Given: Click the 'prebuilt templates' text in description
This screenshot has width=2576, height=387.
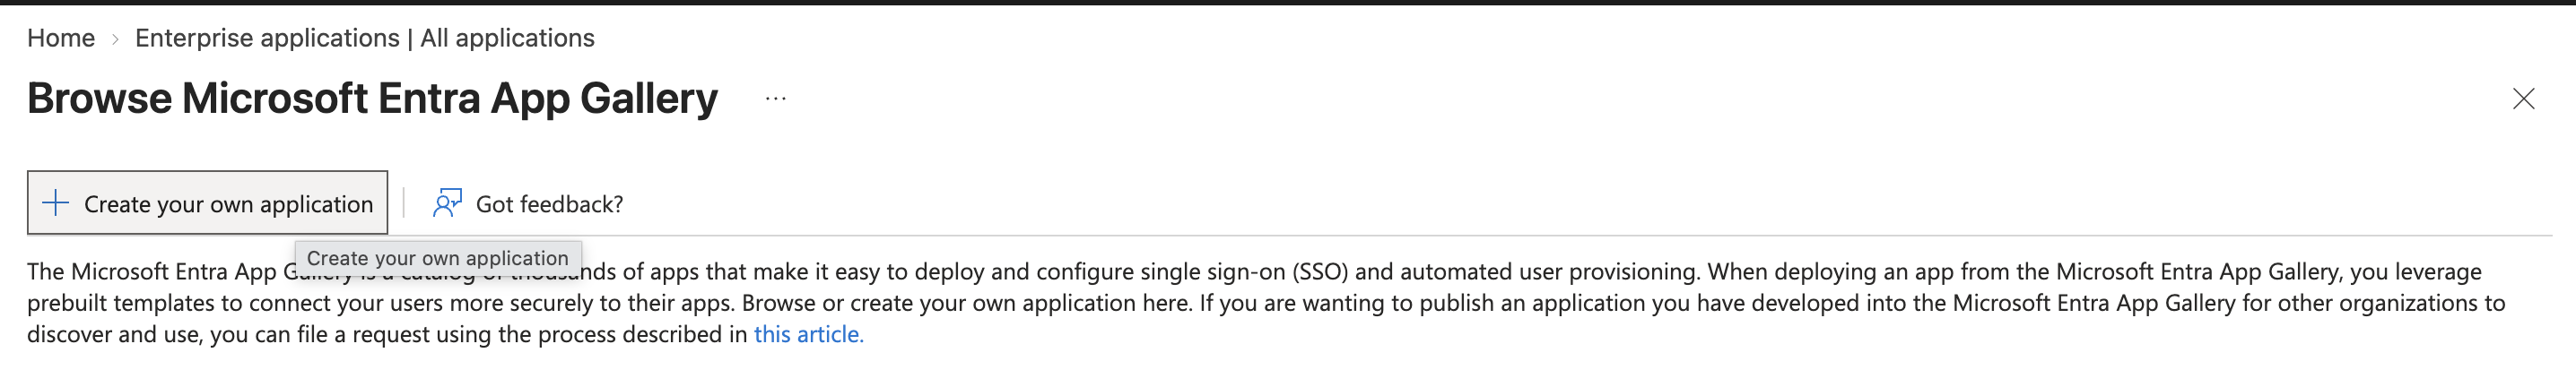Looking at the screenshot, I should (121, 303).
